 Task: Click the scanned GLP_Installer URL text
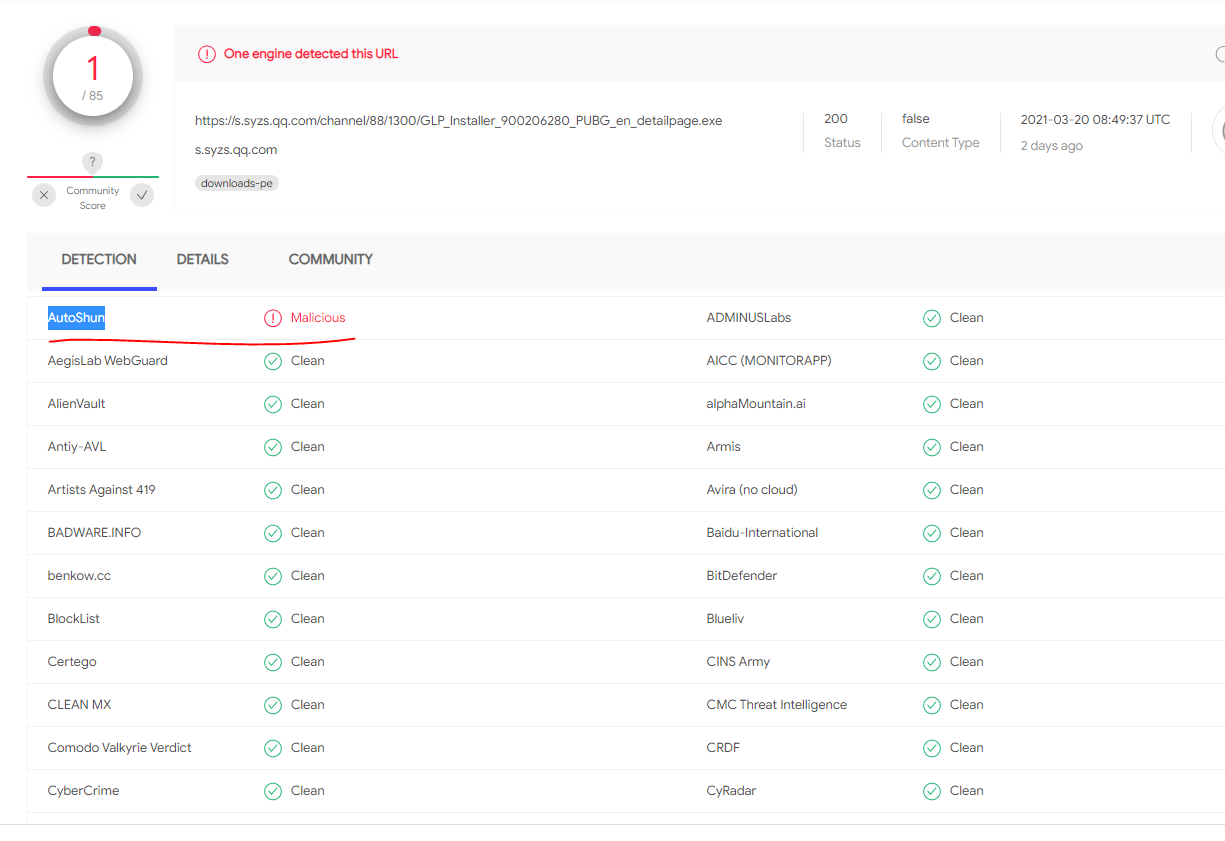(x=458, y=121)
